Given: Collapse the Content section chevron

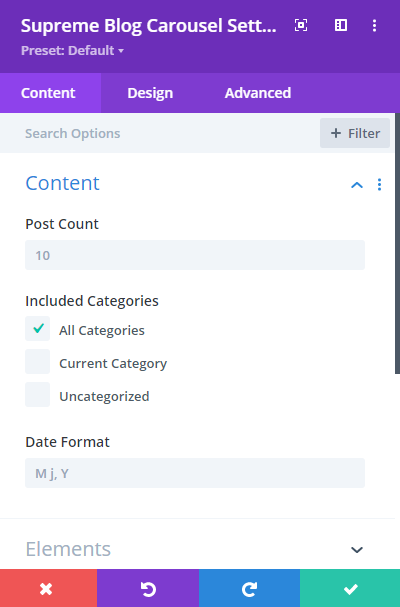Looking at the screenshot, I should pos(357,185).
